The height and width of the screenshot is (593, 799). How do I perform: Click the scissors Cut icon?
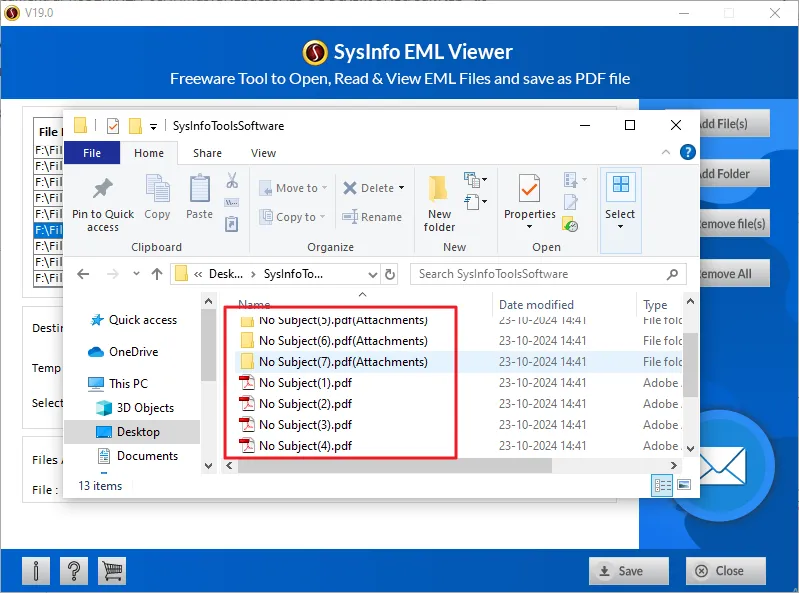pyautogui.click(x=232, y=181)
